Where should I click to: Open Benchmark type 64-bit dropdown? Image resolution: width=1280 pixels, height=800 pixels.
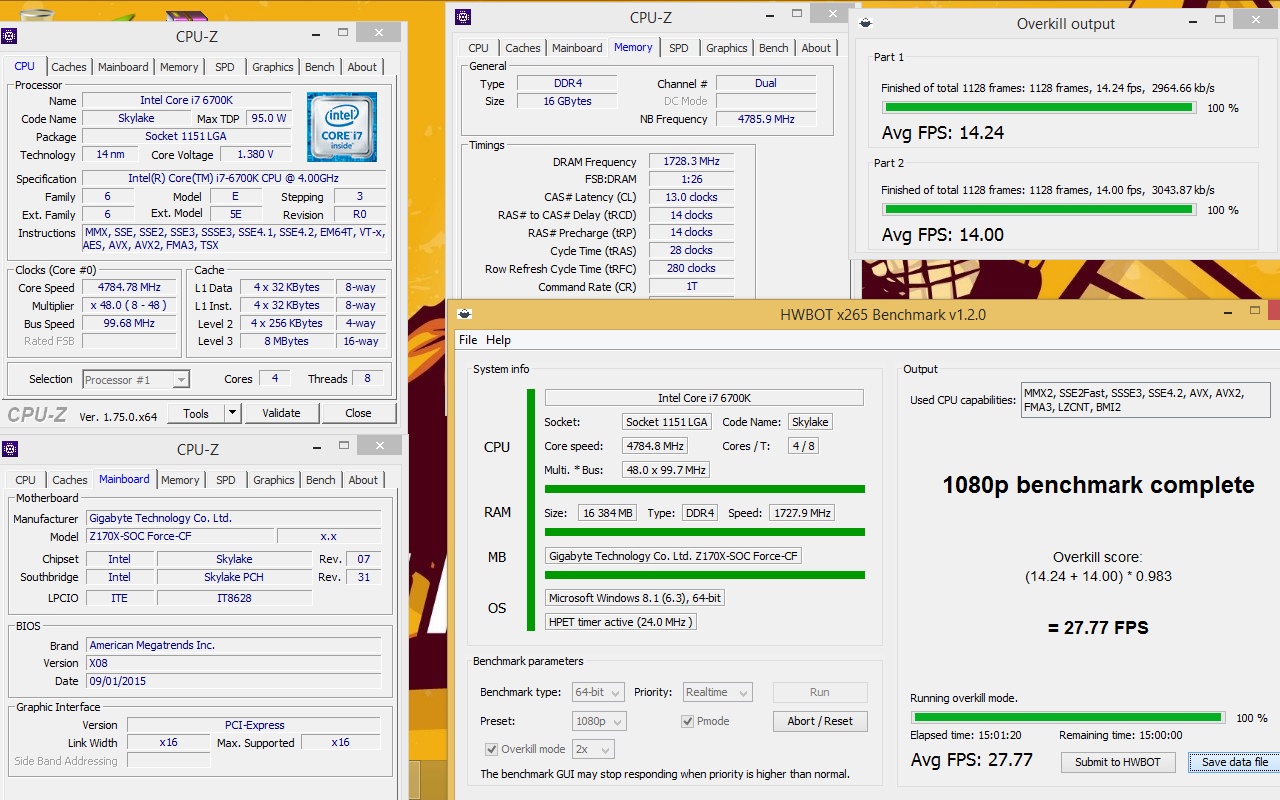599,692
